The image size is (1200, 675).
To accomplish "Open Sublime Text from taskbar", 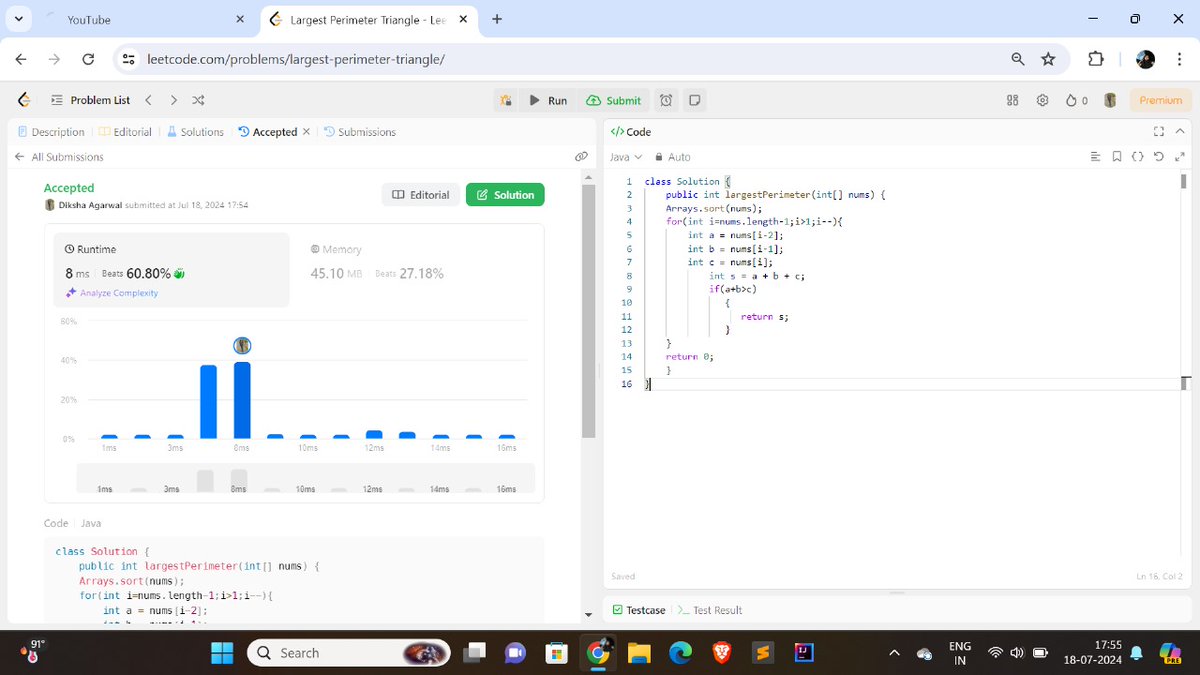I will 762,653.
